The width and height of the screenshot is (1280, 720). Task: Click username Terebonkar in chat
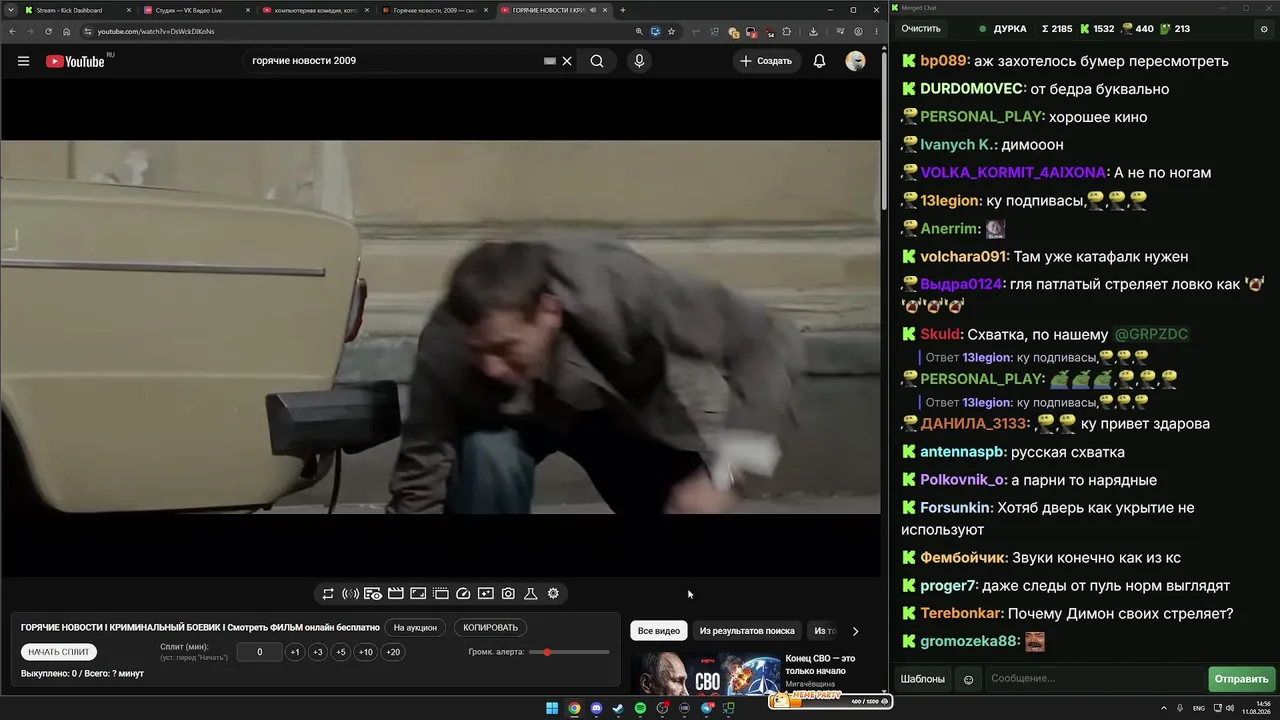click(x=961, y=613)
